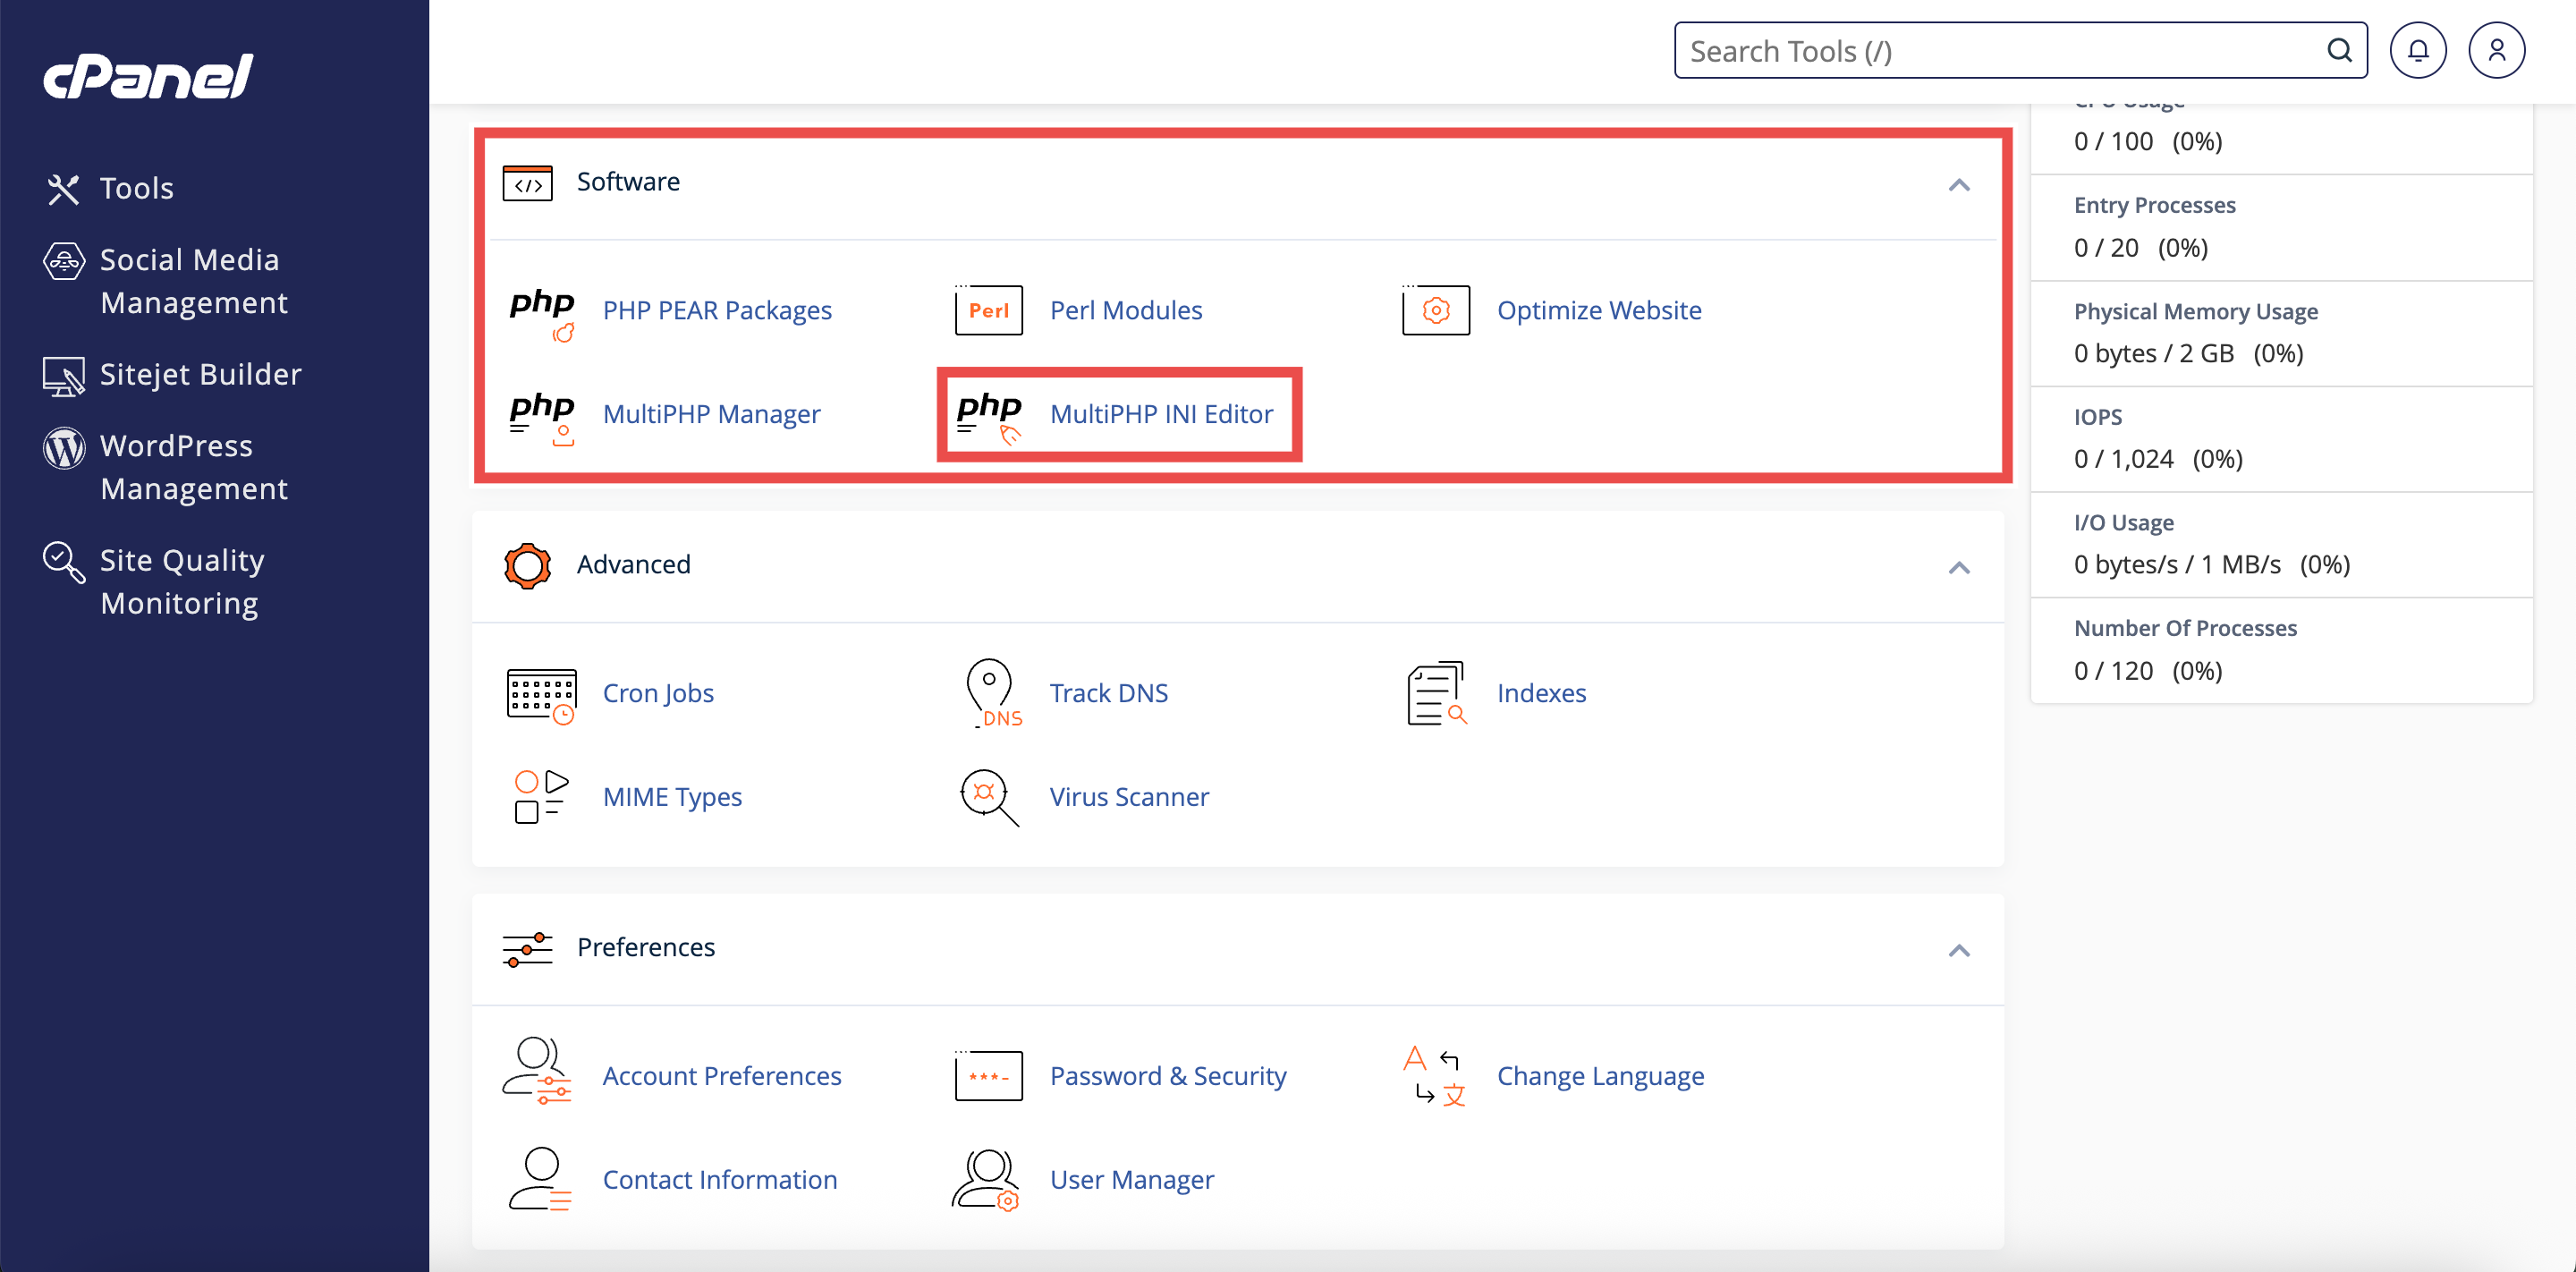Open the User Manager tool

1131,1179
